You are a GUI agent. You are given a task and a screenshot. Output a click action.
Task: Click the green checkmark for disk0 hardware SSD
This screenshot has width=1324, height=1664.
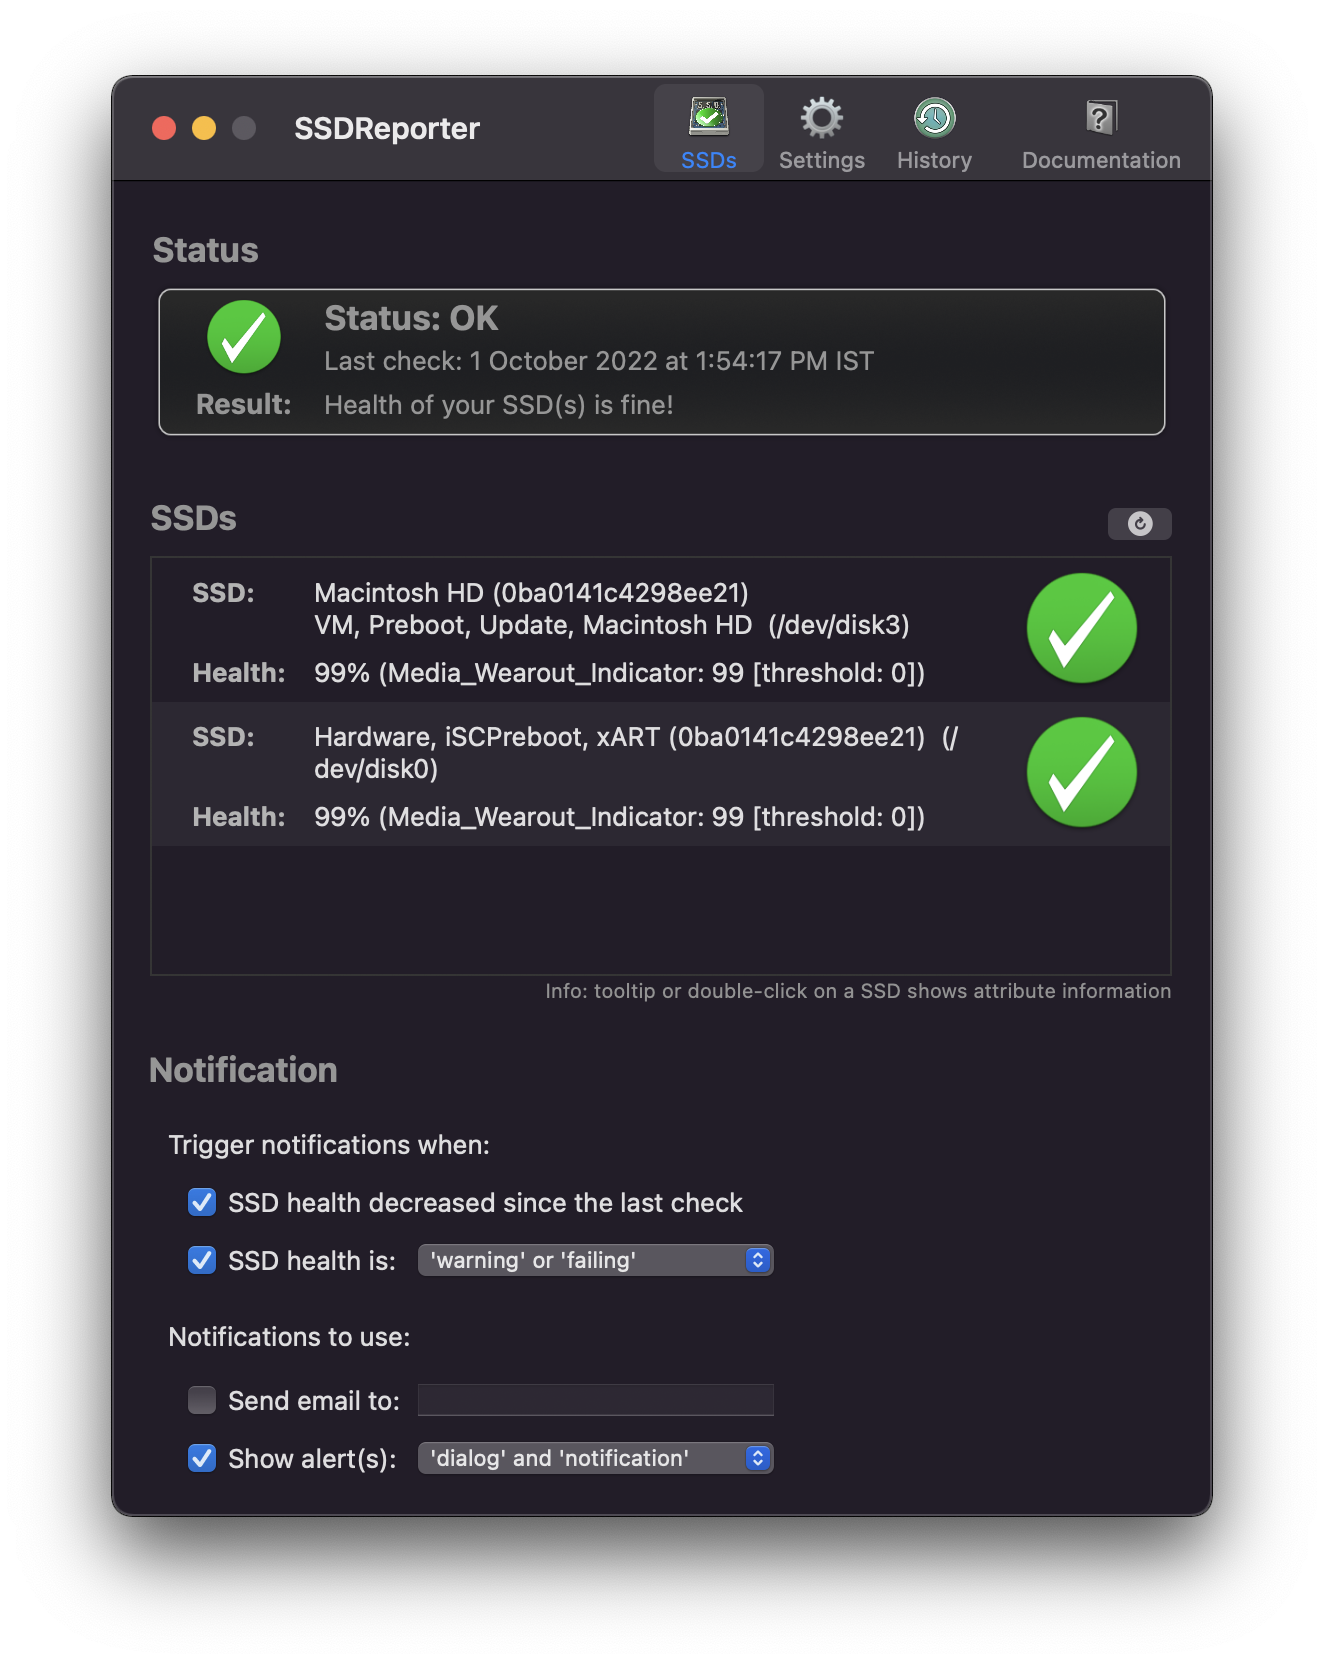tap(1081, 771)
